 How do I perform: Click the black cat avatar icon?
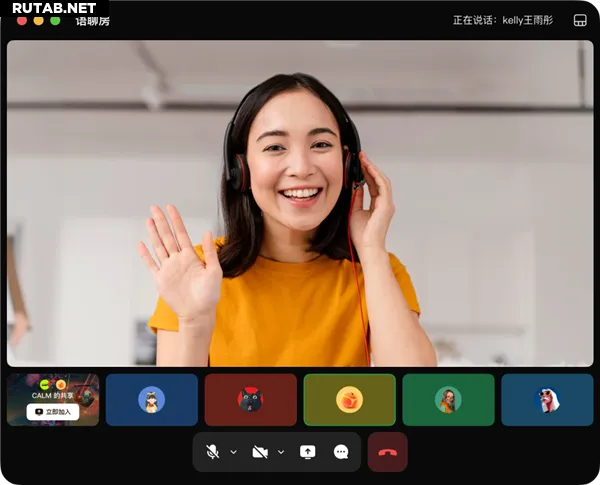250,400
